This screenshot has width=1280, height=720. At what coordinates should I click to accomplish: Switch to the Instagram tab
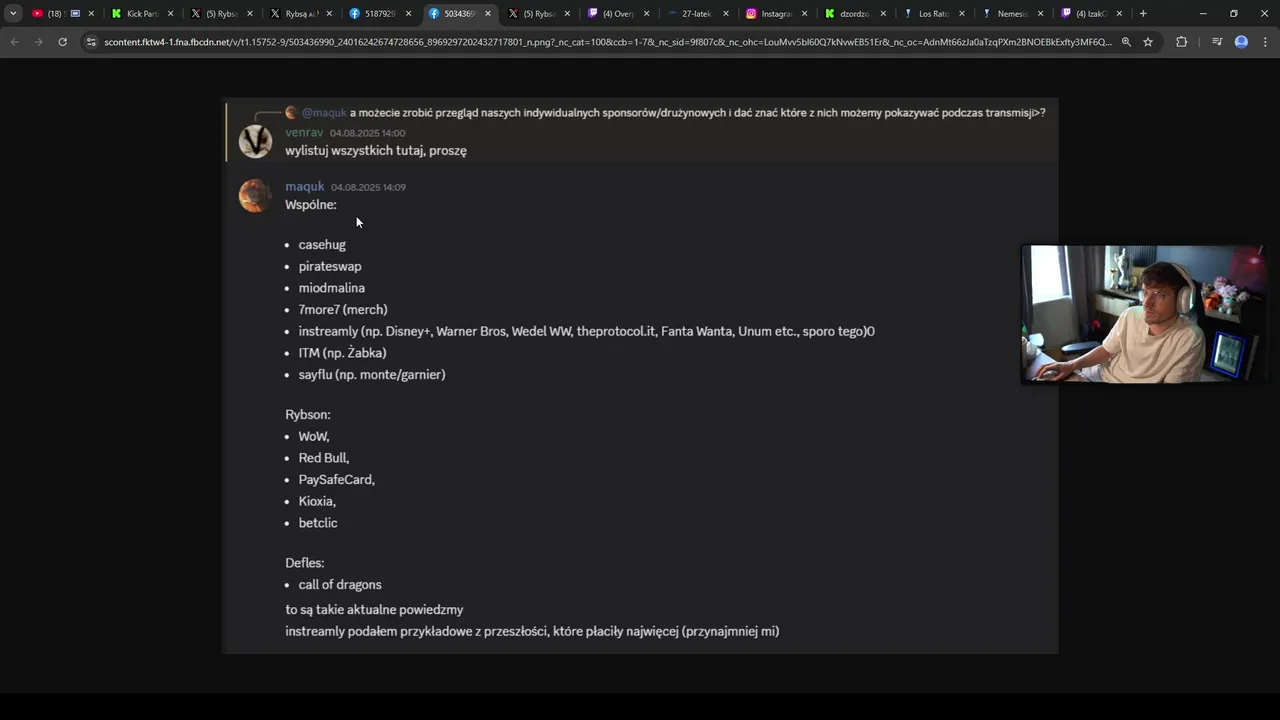[776, 14]
